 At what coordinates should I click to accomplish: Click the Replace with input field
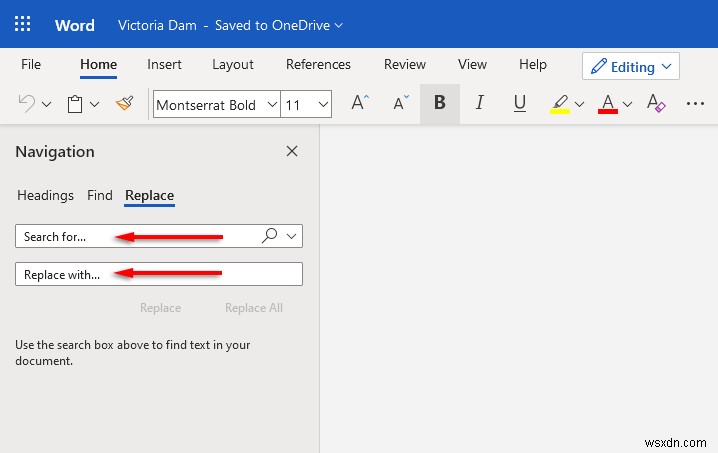pyautogui.click(x=159, y=274)
